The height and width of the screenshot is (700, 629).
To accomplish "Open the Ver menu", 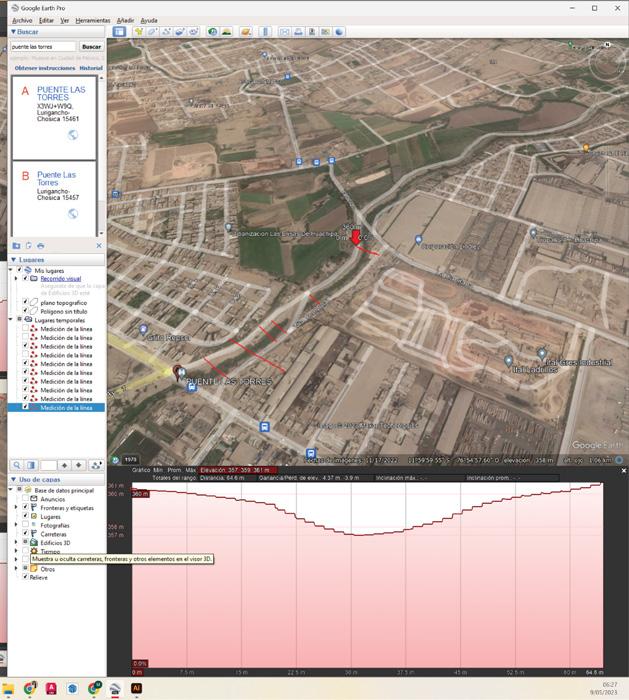I will [65, 21].
